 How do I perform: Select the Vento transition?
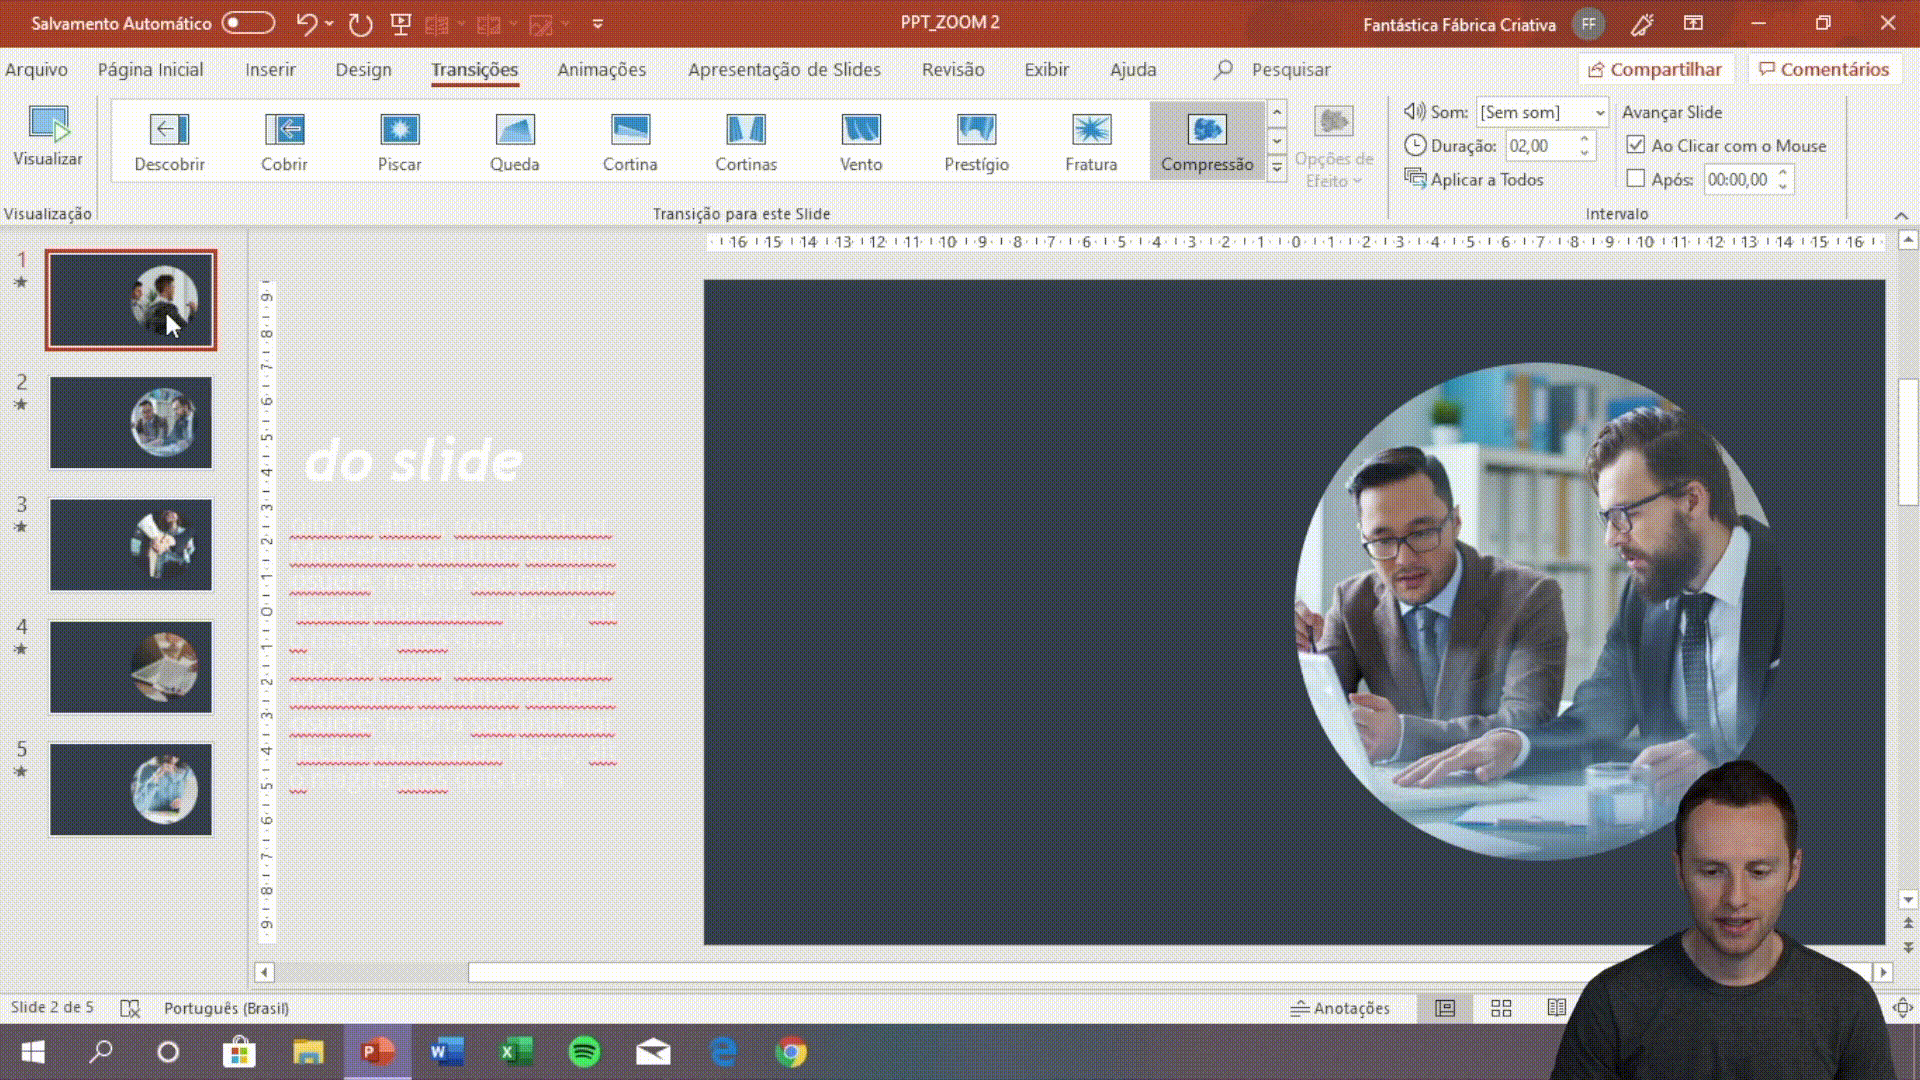point(861,141)
